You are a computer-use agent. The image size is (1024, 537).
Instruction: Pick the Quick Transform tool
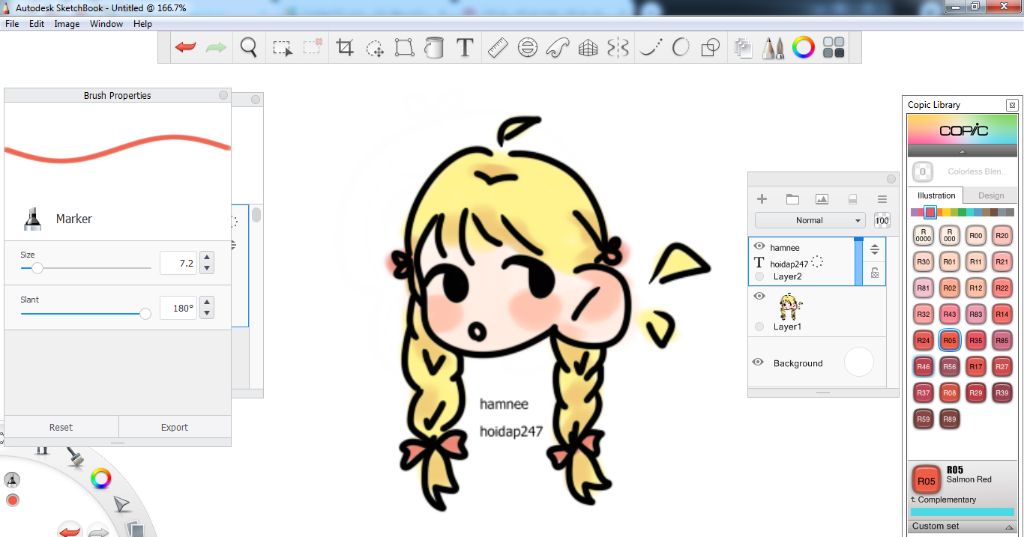(375, 48)
